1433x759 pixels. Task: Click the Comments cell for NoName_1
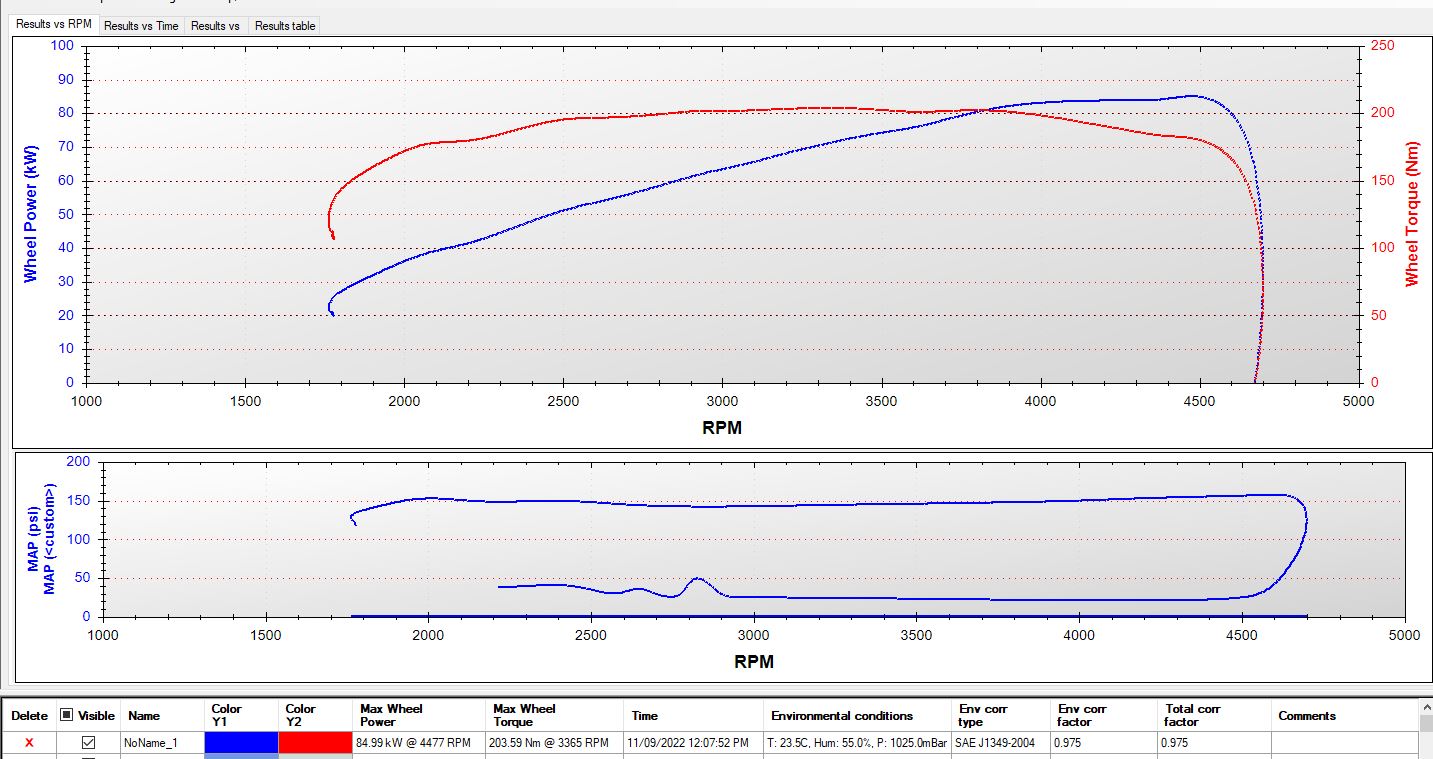[1344, 743]
